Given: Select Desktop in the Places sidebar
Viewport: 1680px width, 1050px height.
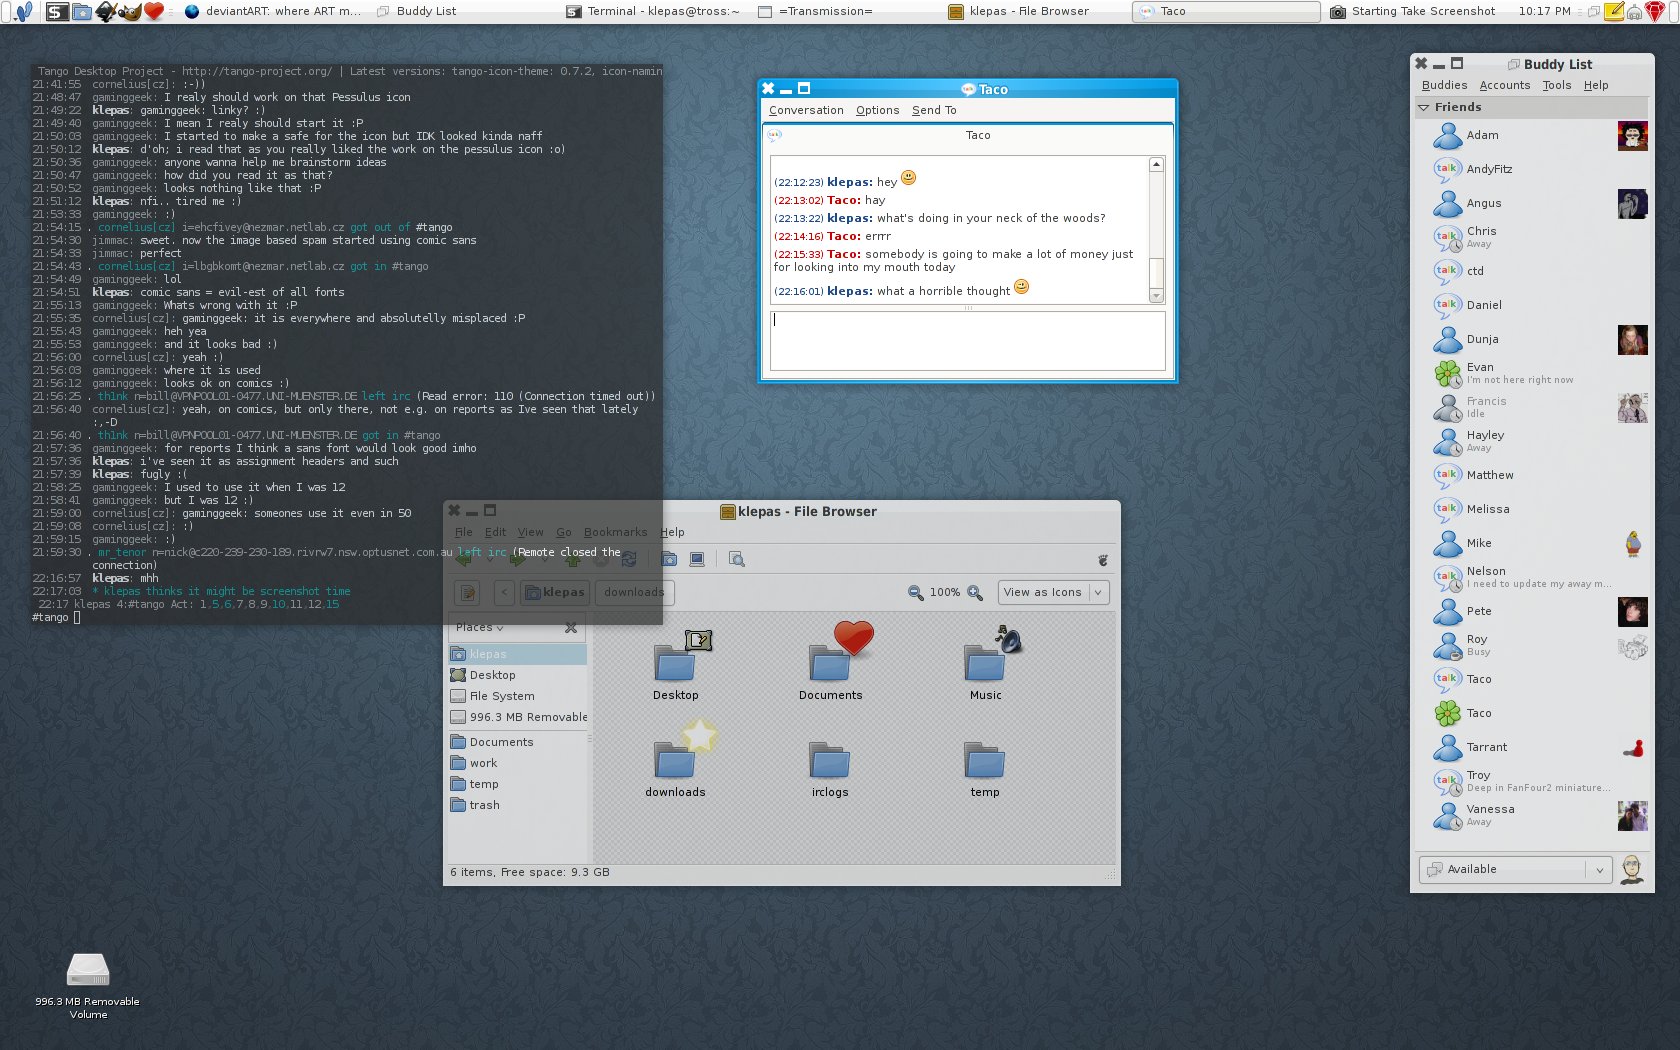Looking at the screenshot, I should [x=518, y=675].
